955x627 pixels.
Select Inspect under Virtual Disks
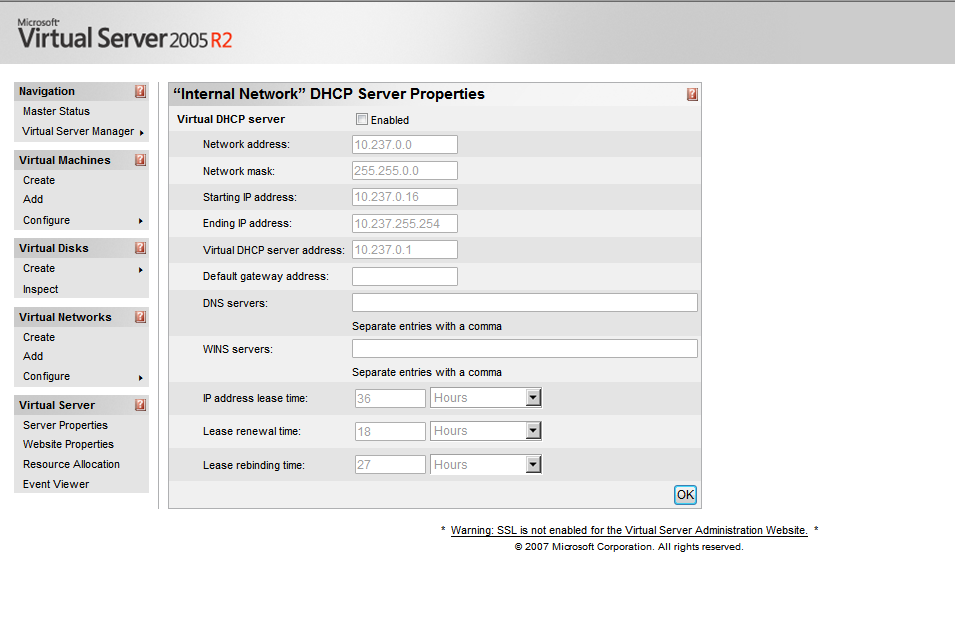[x=41, y=289]
